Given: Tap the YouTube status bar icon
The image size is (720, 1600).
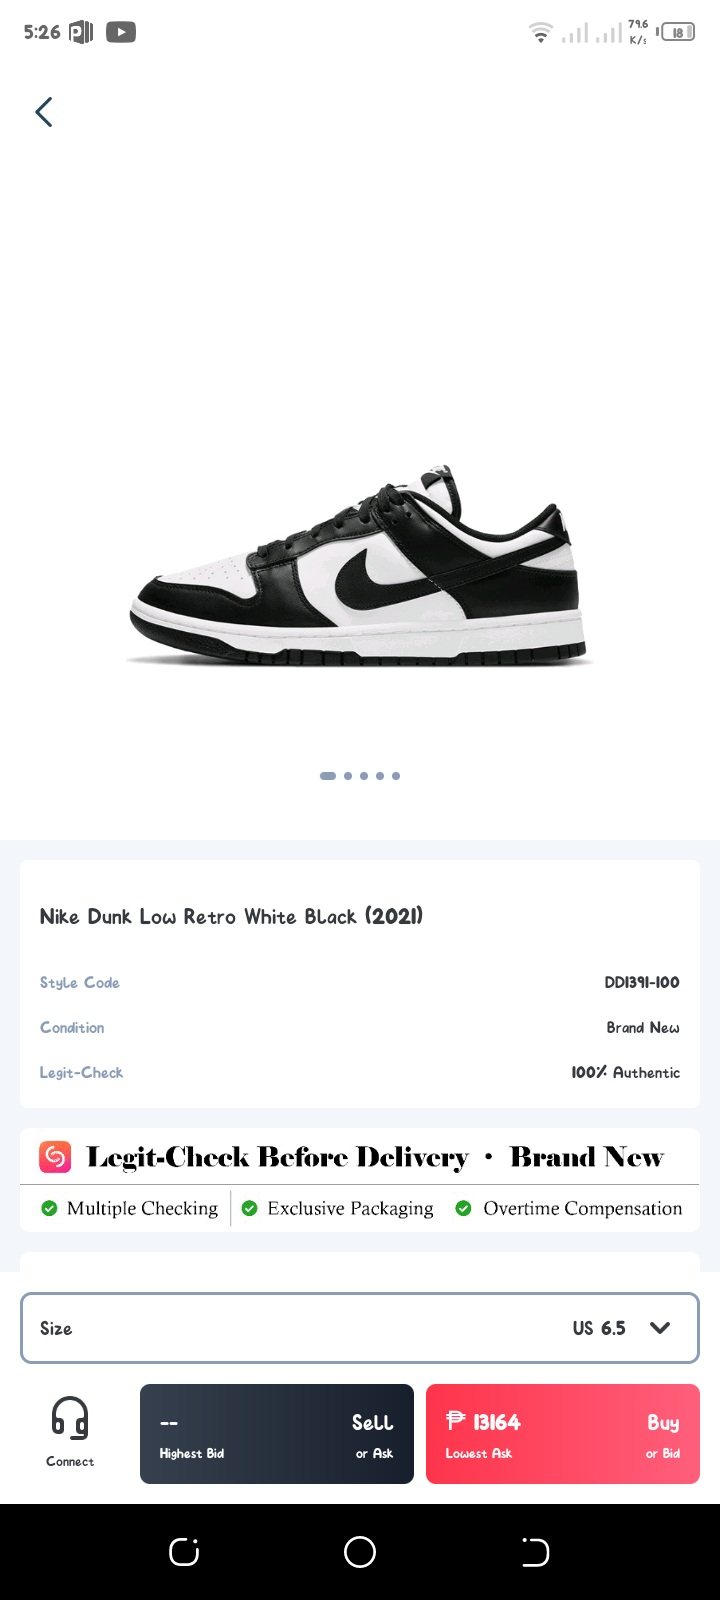Looking at the screenshot, I should (x=120, y=32).
